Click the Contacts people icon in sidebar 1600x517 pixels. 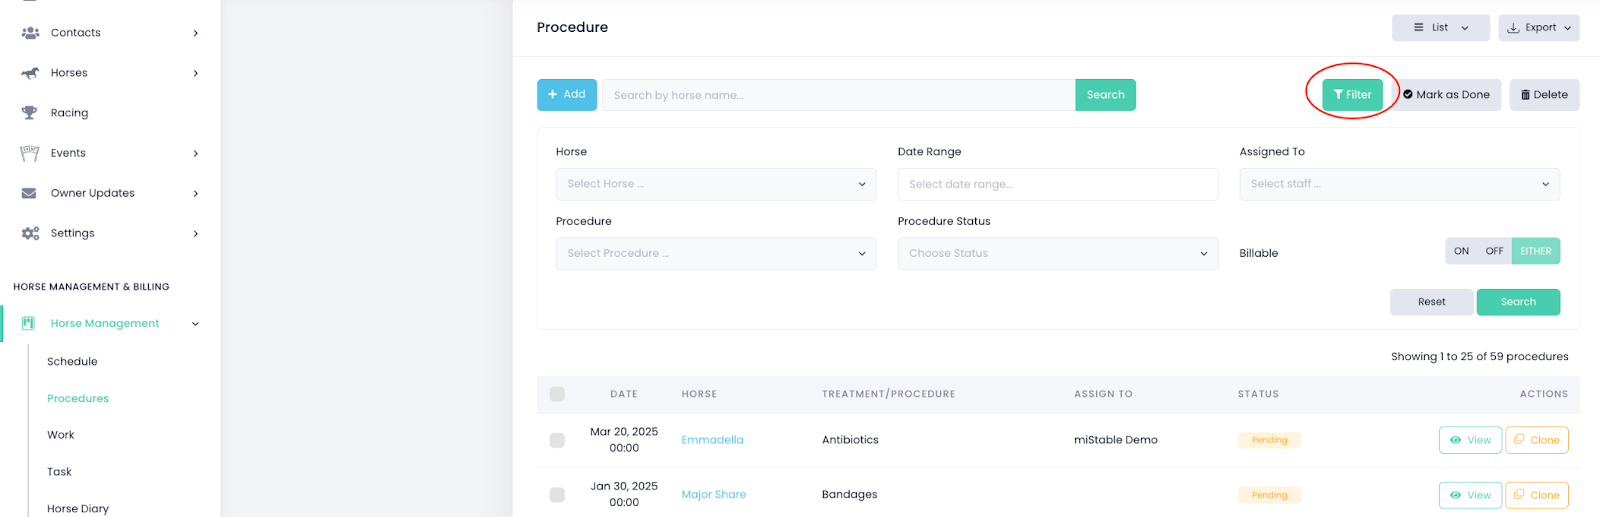tap(30, 33)
